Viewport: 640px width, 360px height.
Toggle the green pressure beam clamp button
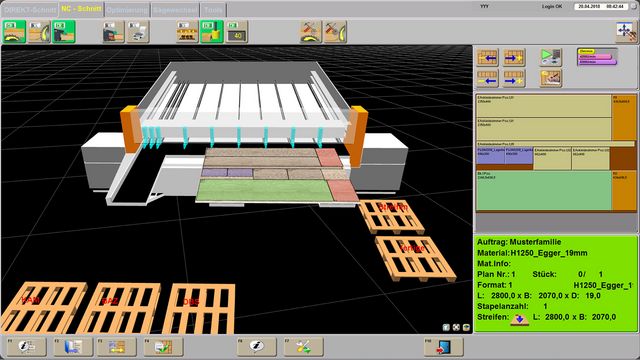point(64,32)
